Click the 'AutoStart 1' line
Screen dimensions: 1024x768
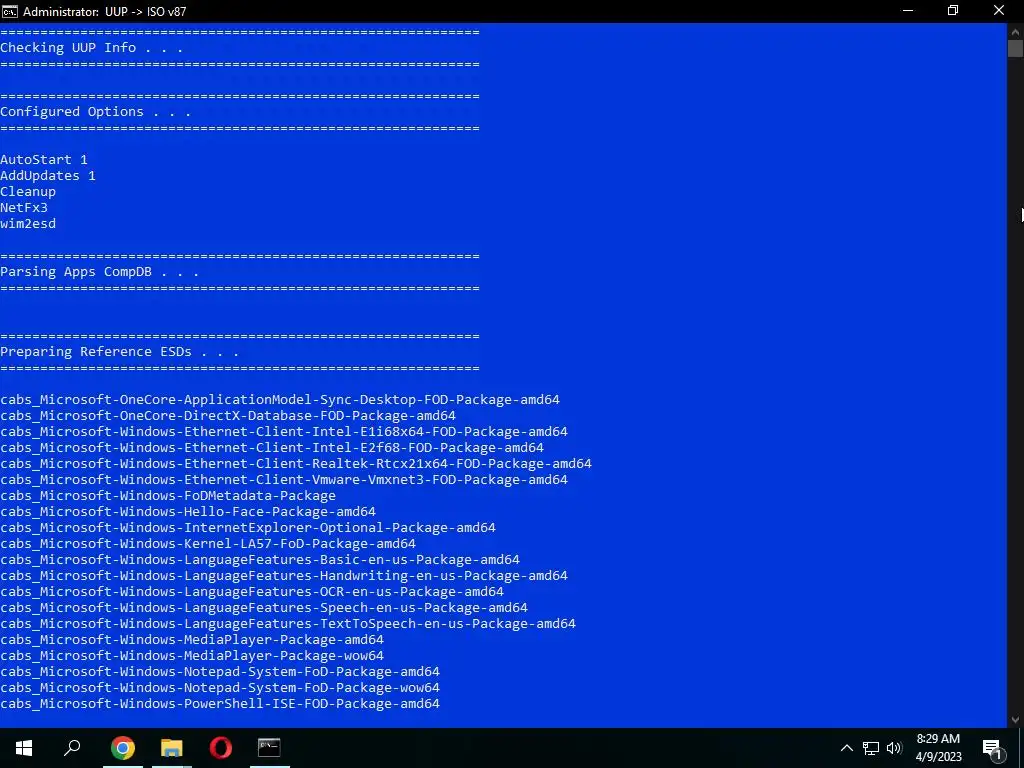point(44,159)
